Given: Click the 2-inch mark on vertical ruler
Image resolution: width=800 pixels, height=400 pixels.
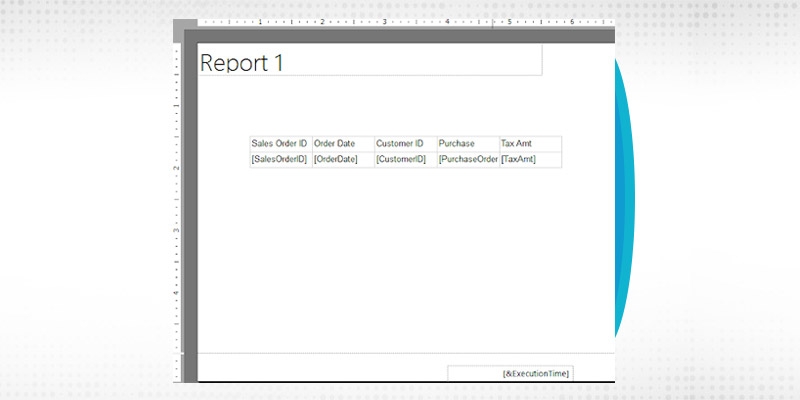Looking at the screenshot, I should click(x=177, y=168).
